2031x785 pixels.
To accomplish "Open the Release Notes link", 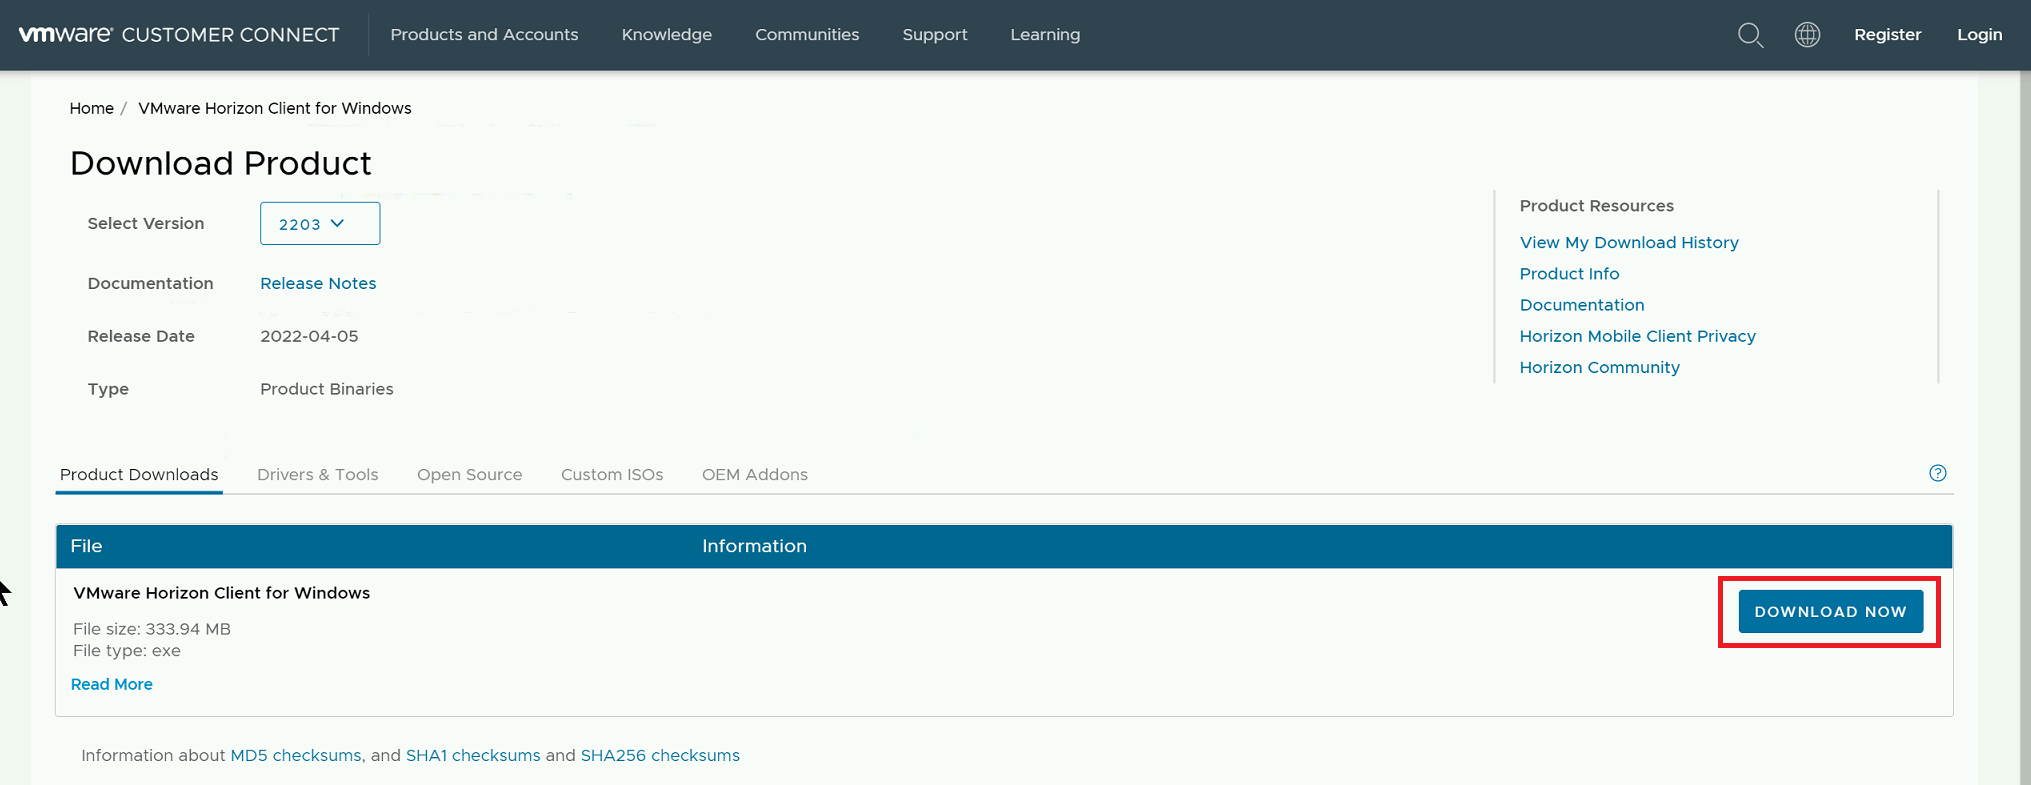I will (x=318, y=283).
